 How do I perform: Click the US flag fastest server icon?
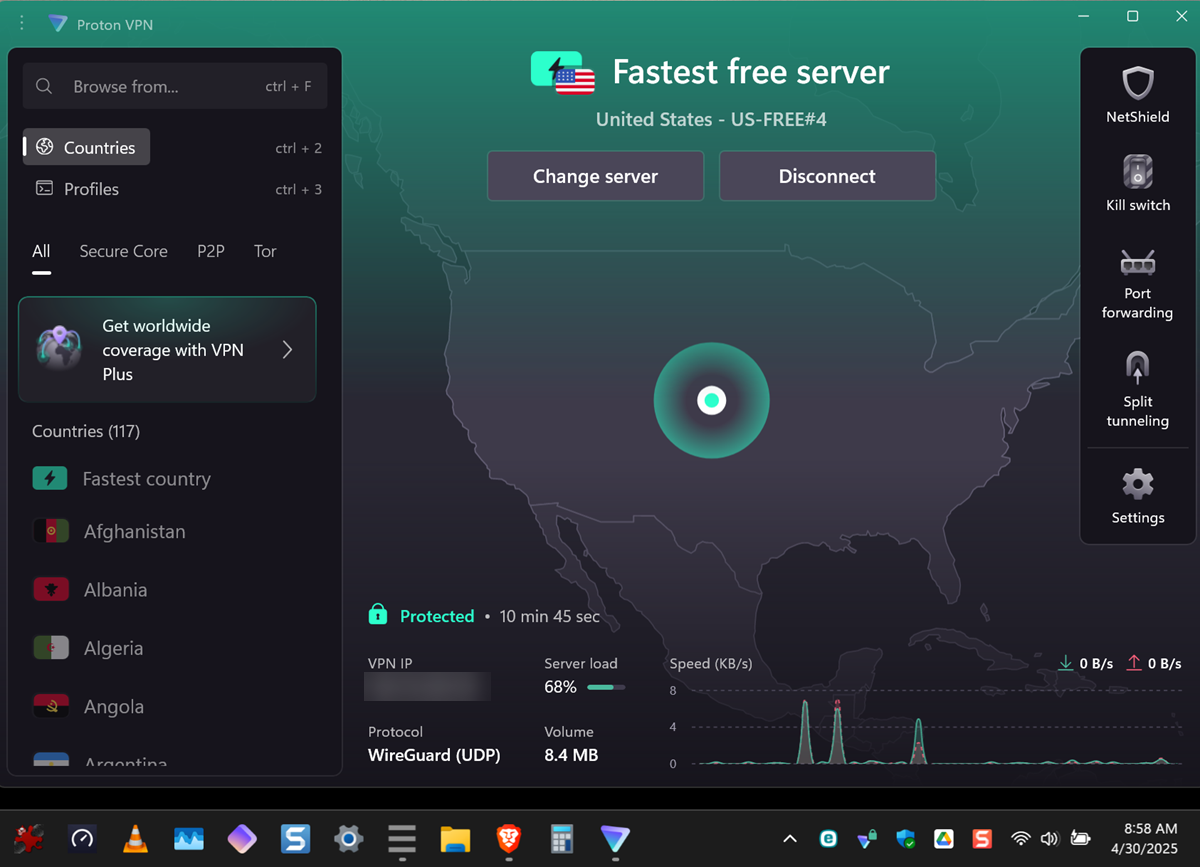[563, 73]
